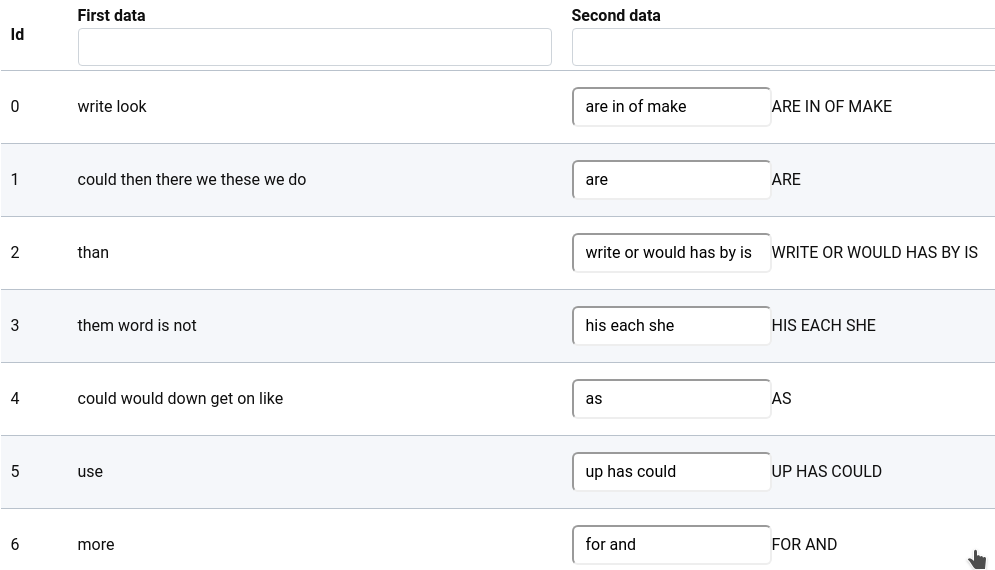Click the uppercase 'UP HAS COULD' text
Viewport: 995px width, 570px height.
(826, 472)
